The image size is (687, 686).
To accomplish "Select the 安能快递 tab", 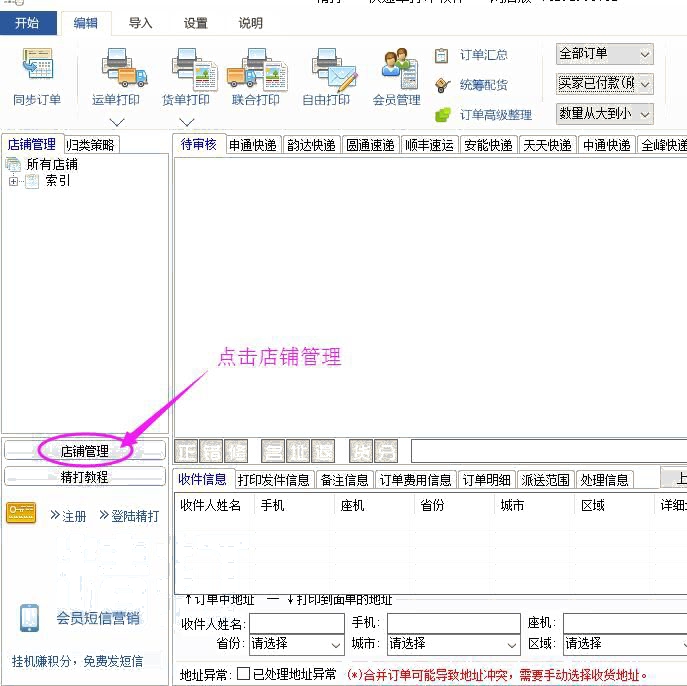I will click(x=489, y=145).
